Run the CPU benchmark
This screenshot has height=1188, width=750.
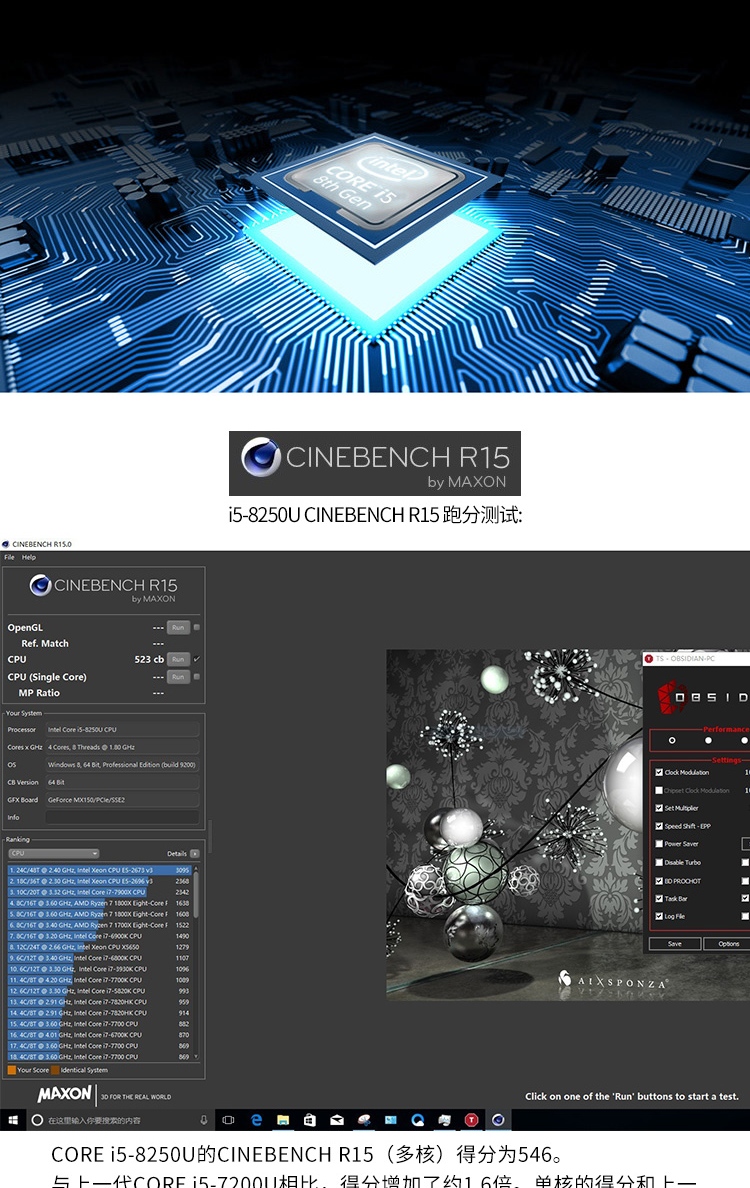pos(178,659)
